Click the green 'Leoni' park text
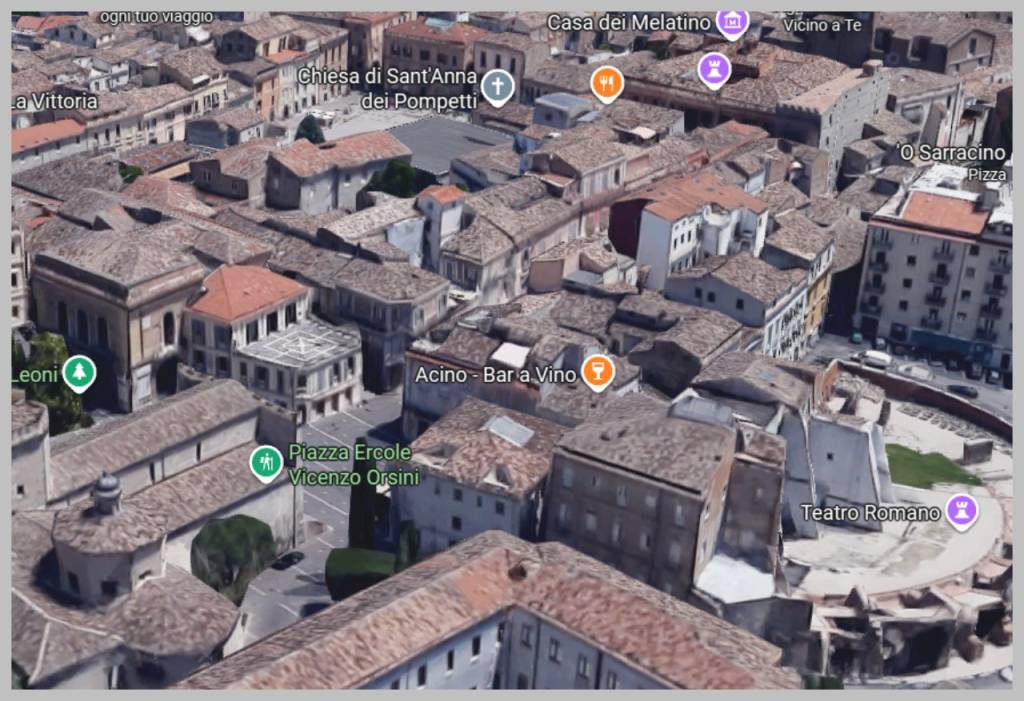The image size is (1024, 701). point(36,375)
